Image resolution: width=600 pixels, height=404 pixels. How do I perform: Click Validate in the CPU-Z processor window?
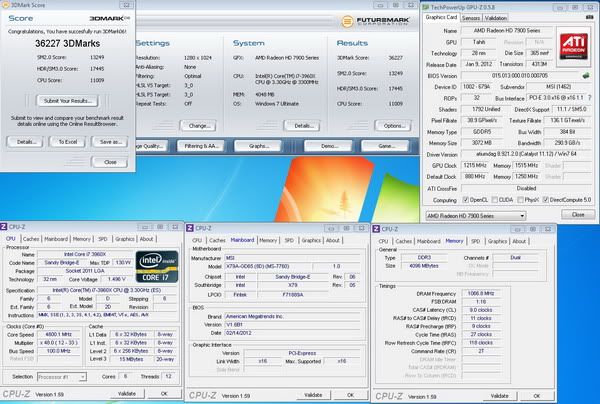coord(127,393)
